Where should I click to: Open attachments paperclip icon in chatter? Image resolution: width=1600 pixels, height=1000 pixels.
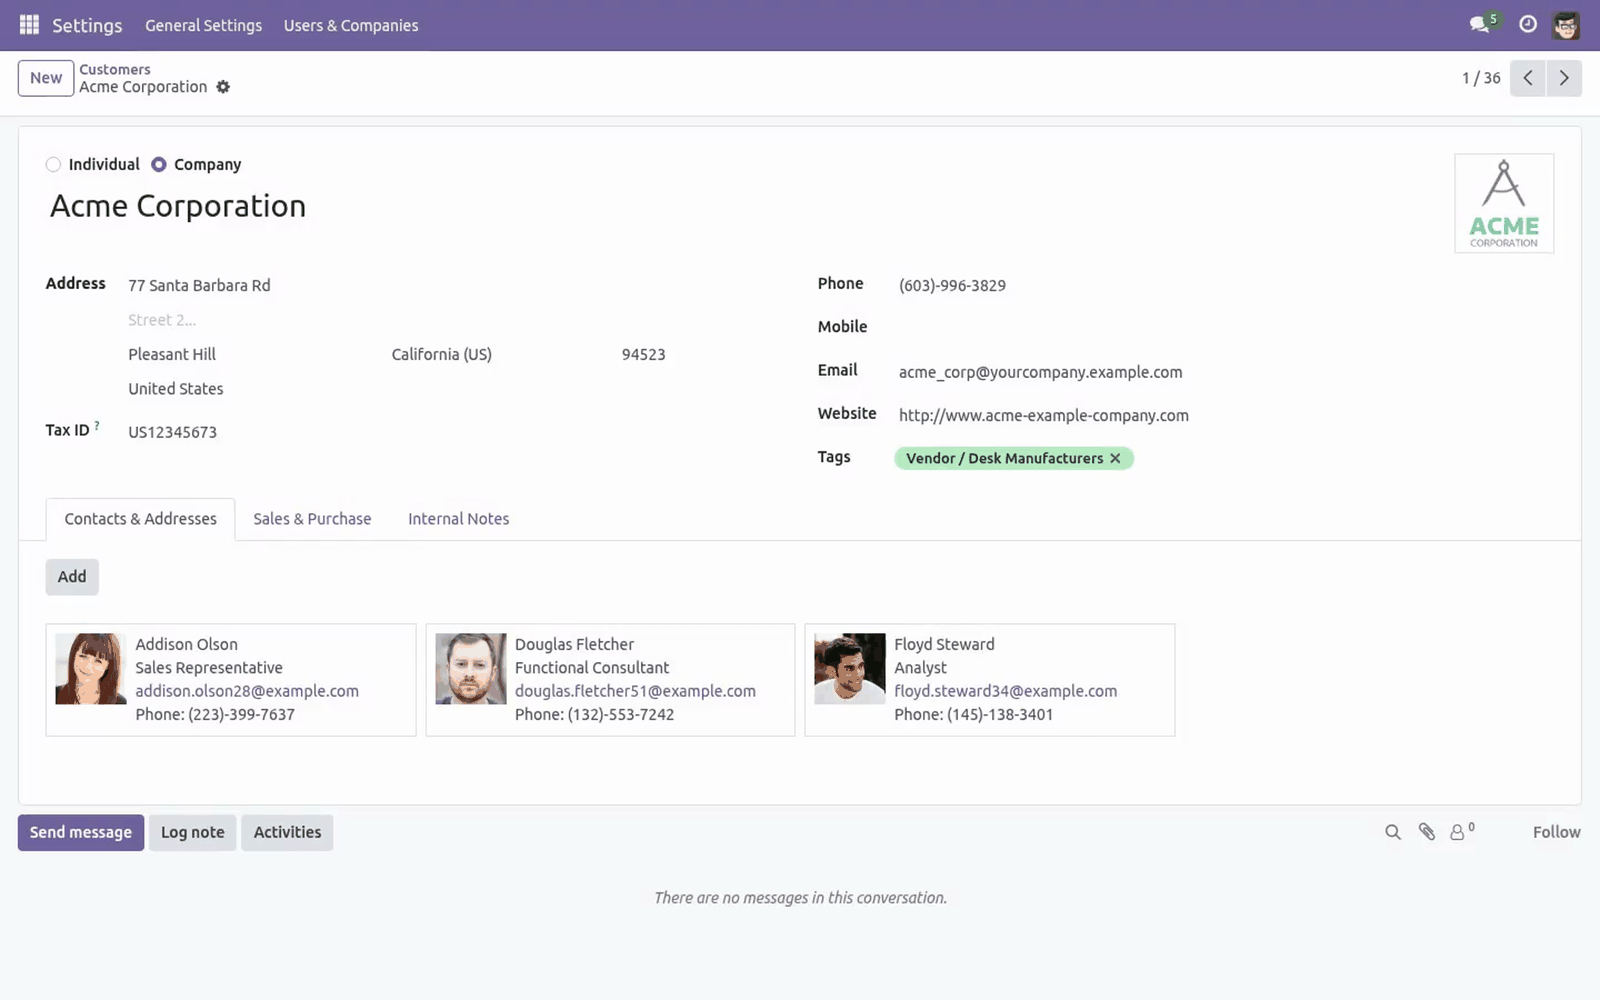[1427, 832]
